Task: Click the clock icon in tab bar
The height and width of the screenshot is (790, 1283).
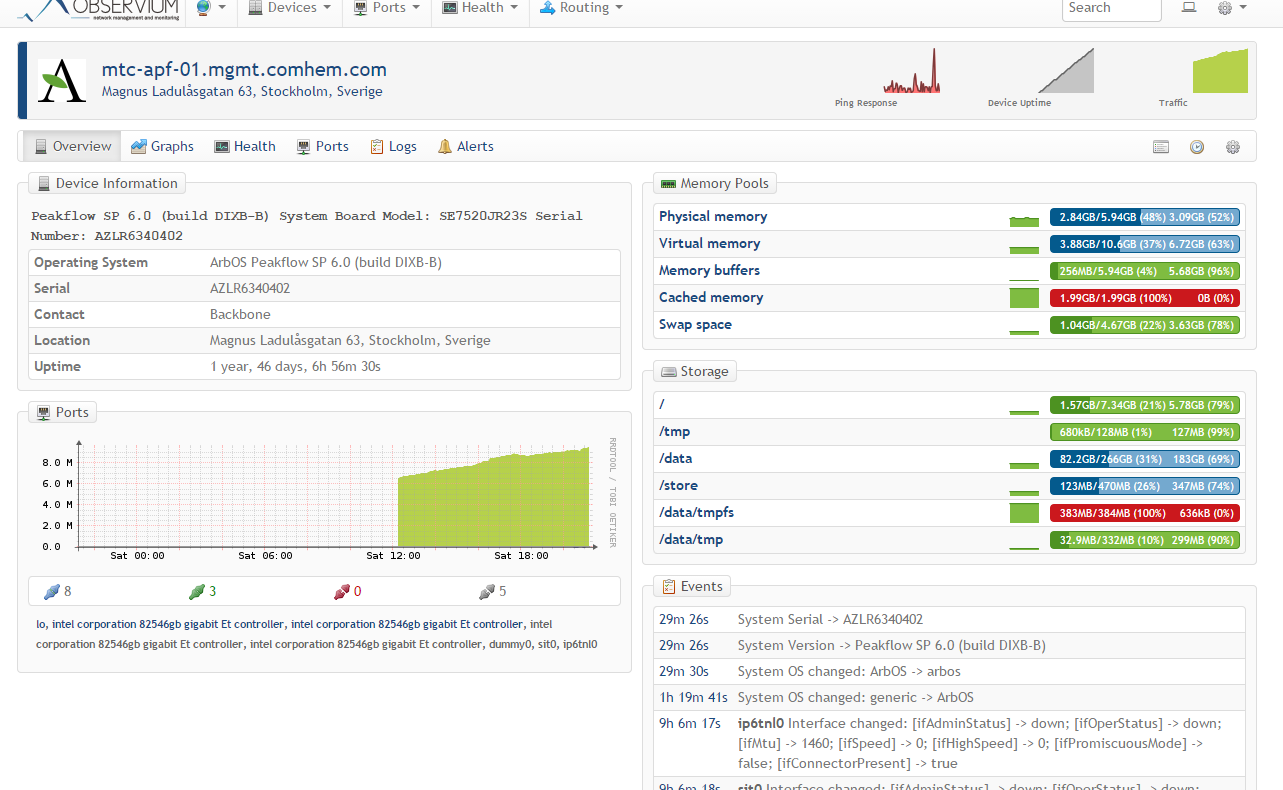Action: (1197, 147)
